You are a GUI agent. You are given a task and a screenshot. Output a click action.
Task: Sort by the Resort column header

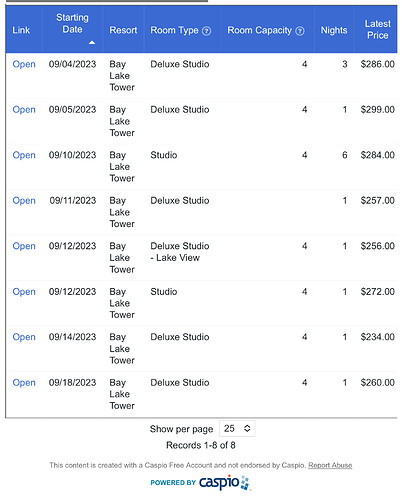pyautogui.click(x=123, y=30)
